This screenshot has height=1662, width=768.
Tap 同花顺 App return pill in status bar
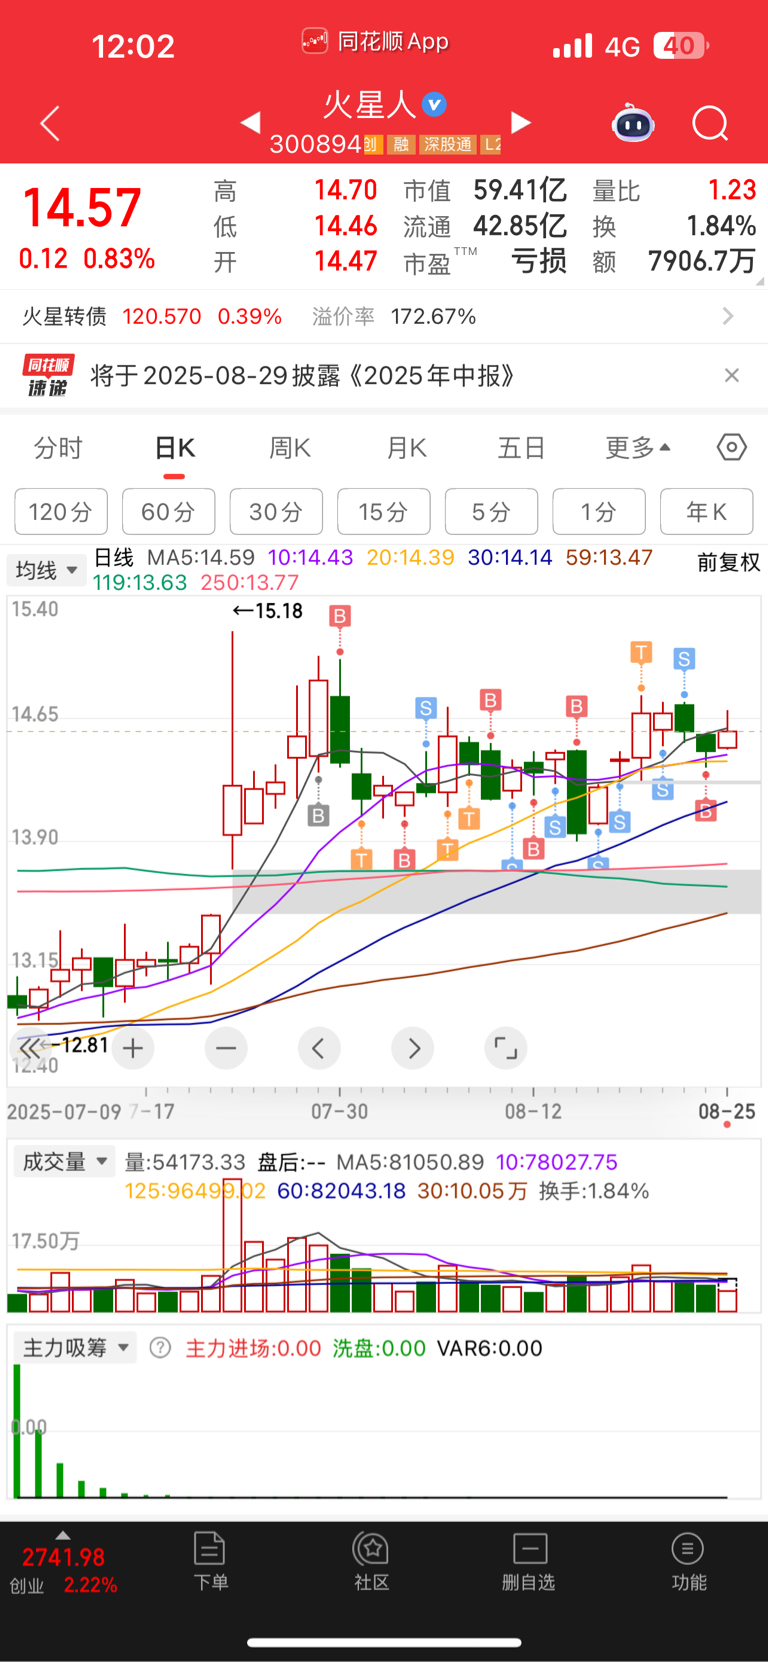[x=375, y=42]
